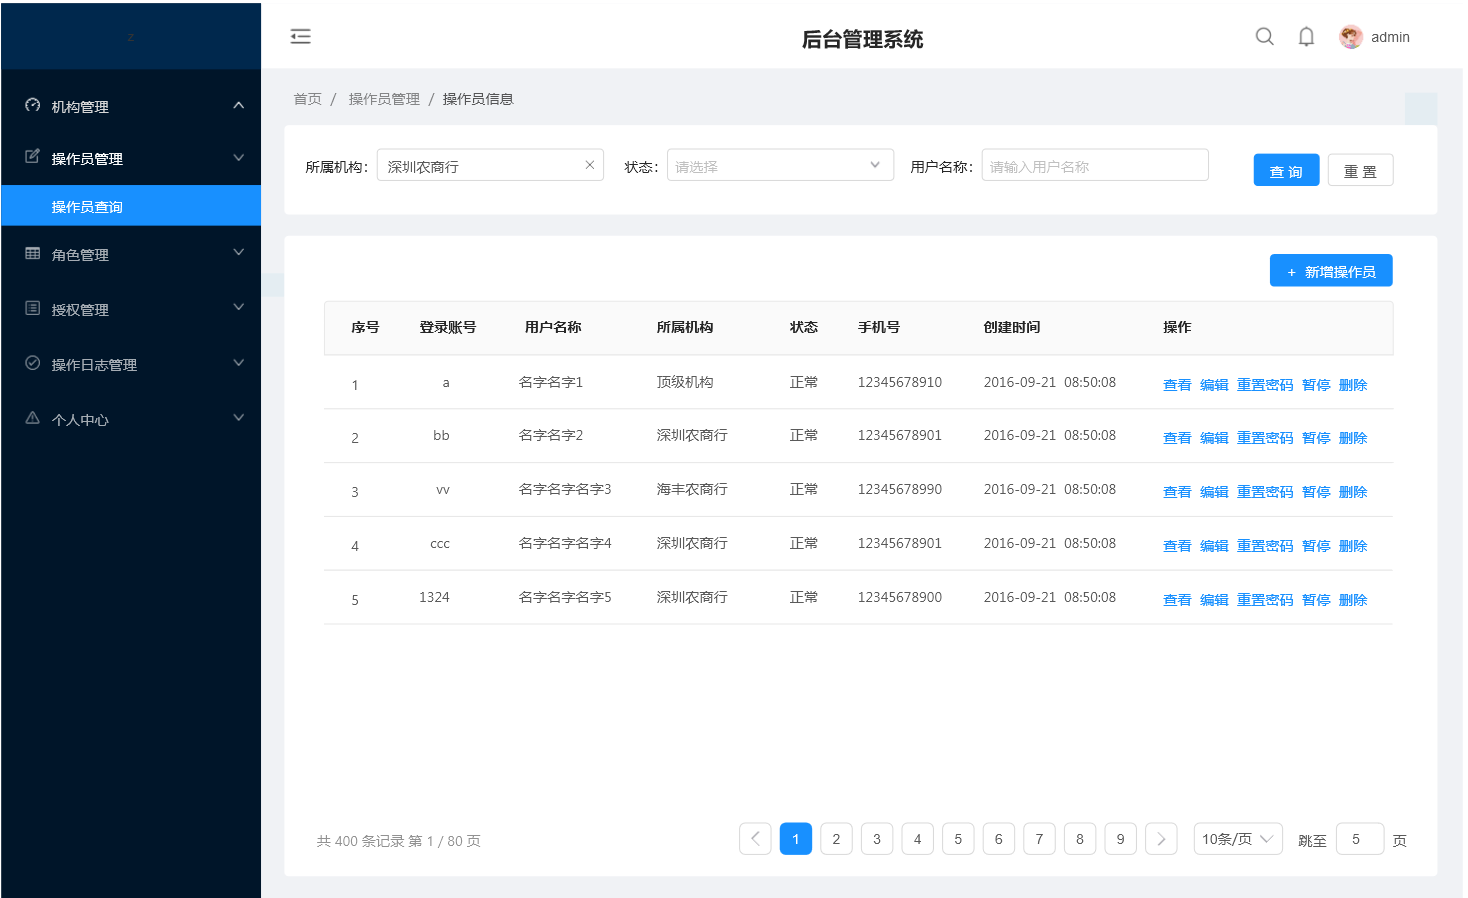The image size is (1468, 898).
Task: Click 暂停 for account vv row
Action: (1316, 492)
